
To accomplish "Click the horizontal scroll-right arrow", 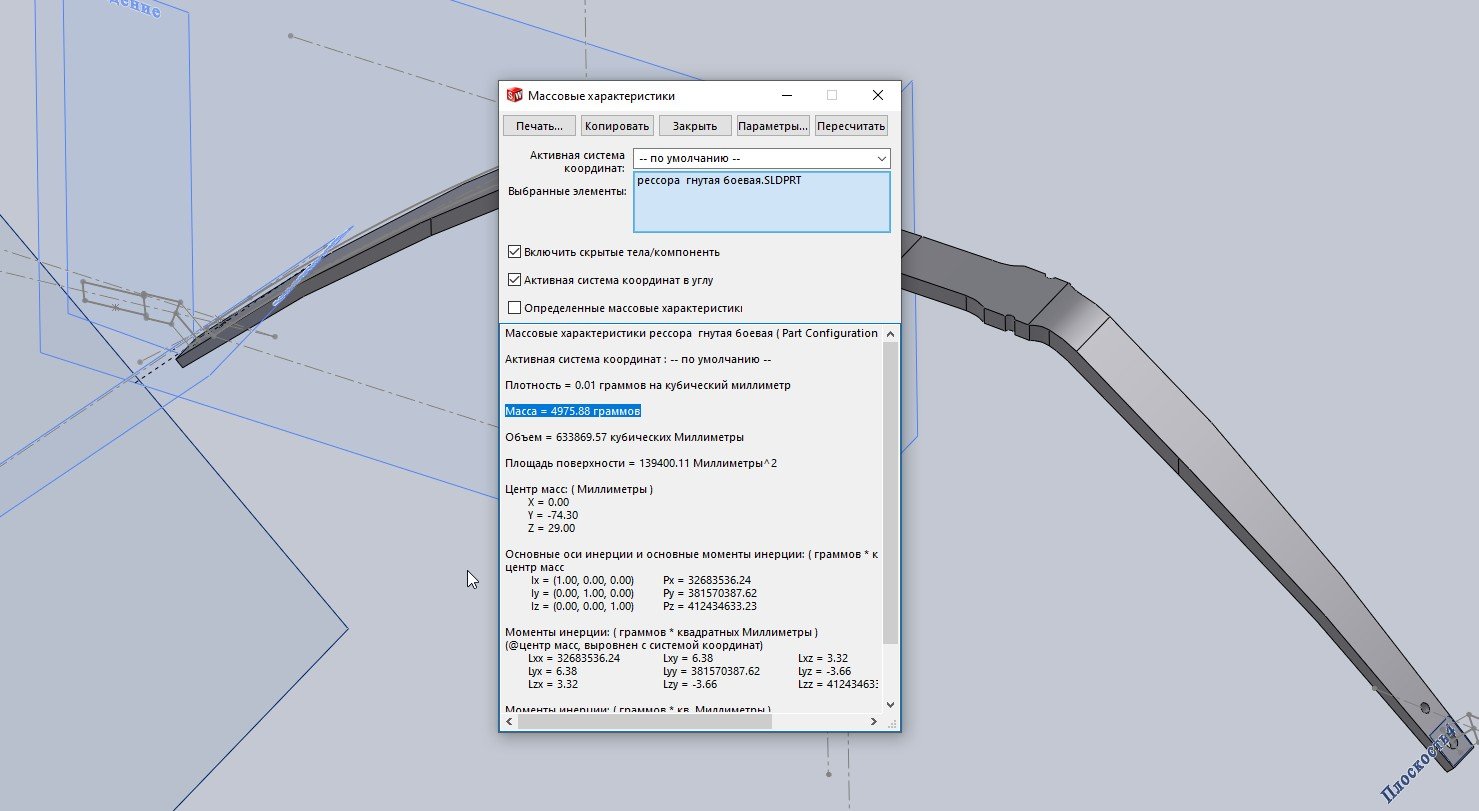I will pos(873,721).
